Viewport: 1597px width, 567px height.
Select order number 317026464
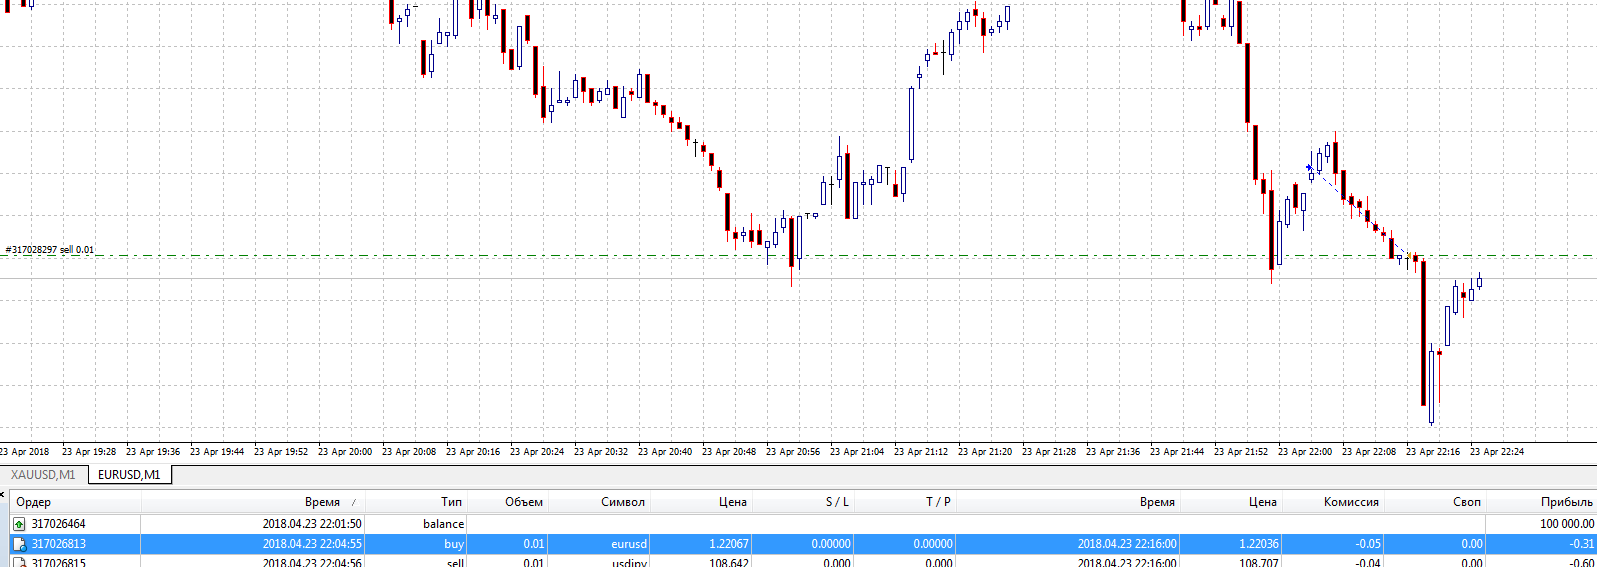[x=58, y=523]
